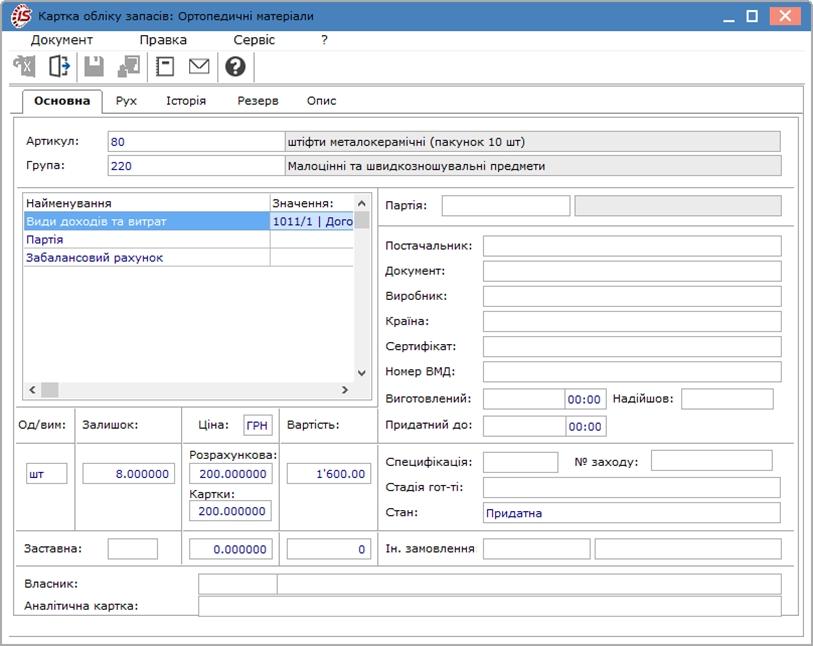
Task: Click the Розрахункова price field
Action: (x=231, y=474)
